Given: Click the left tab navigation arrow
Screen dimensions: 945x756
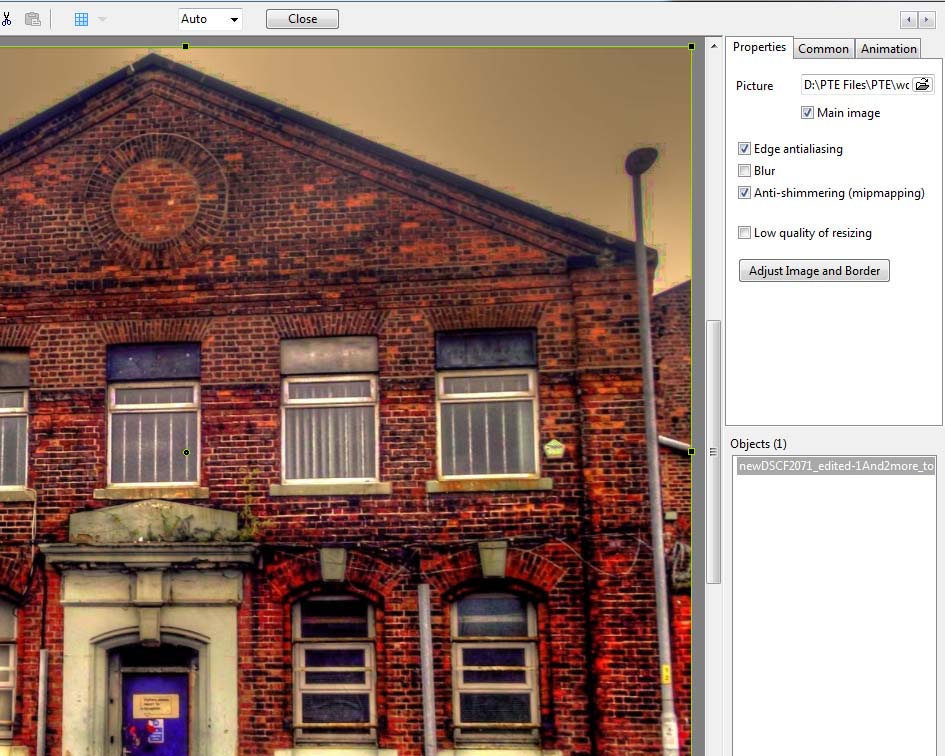Looking at the screenshot, I should (x=909, y=20).
